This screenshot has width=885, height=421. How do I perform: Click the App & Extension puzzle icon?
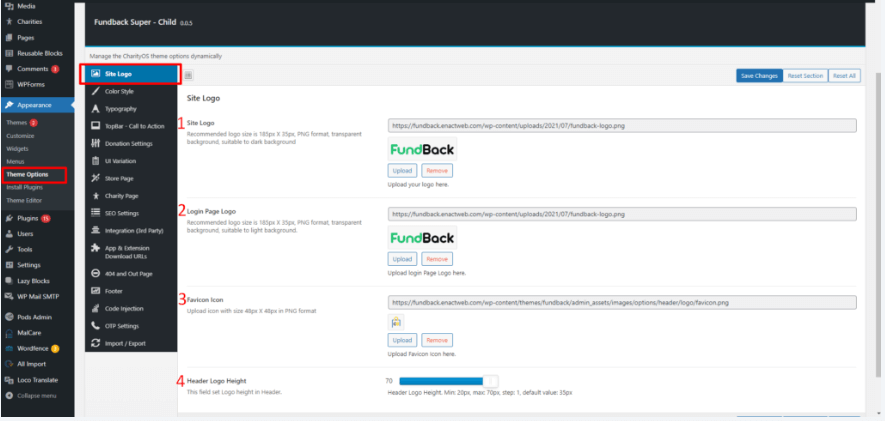pyautogui.click(x=95, y=248)
